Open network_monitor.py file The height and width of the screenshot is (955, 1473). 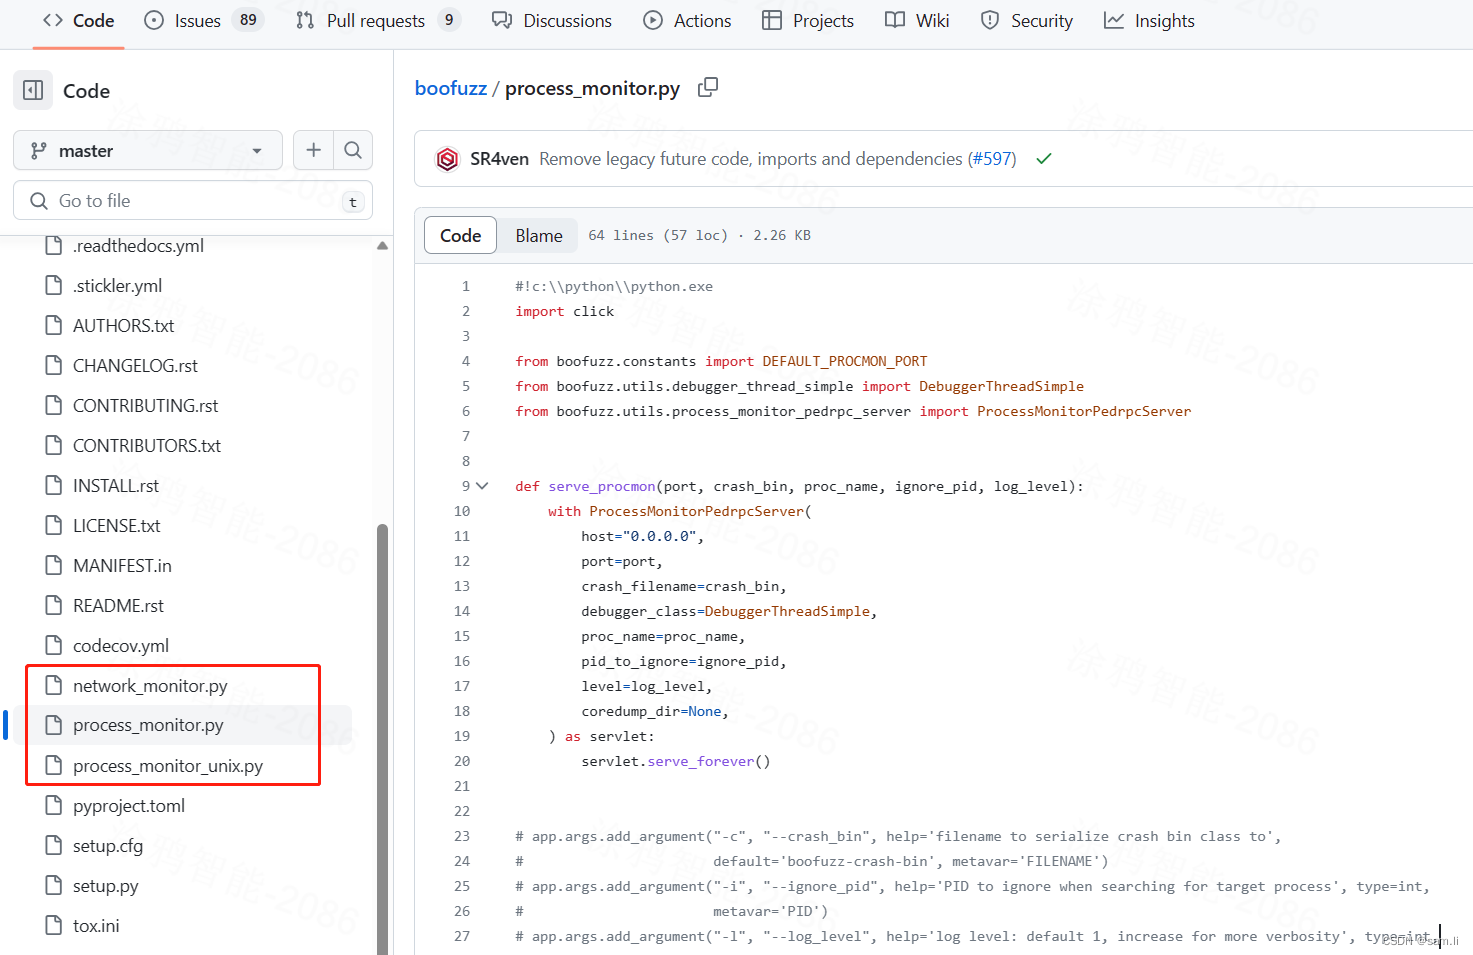point(150,686)
